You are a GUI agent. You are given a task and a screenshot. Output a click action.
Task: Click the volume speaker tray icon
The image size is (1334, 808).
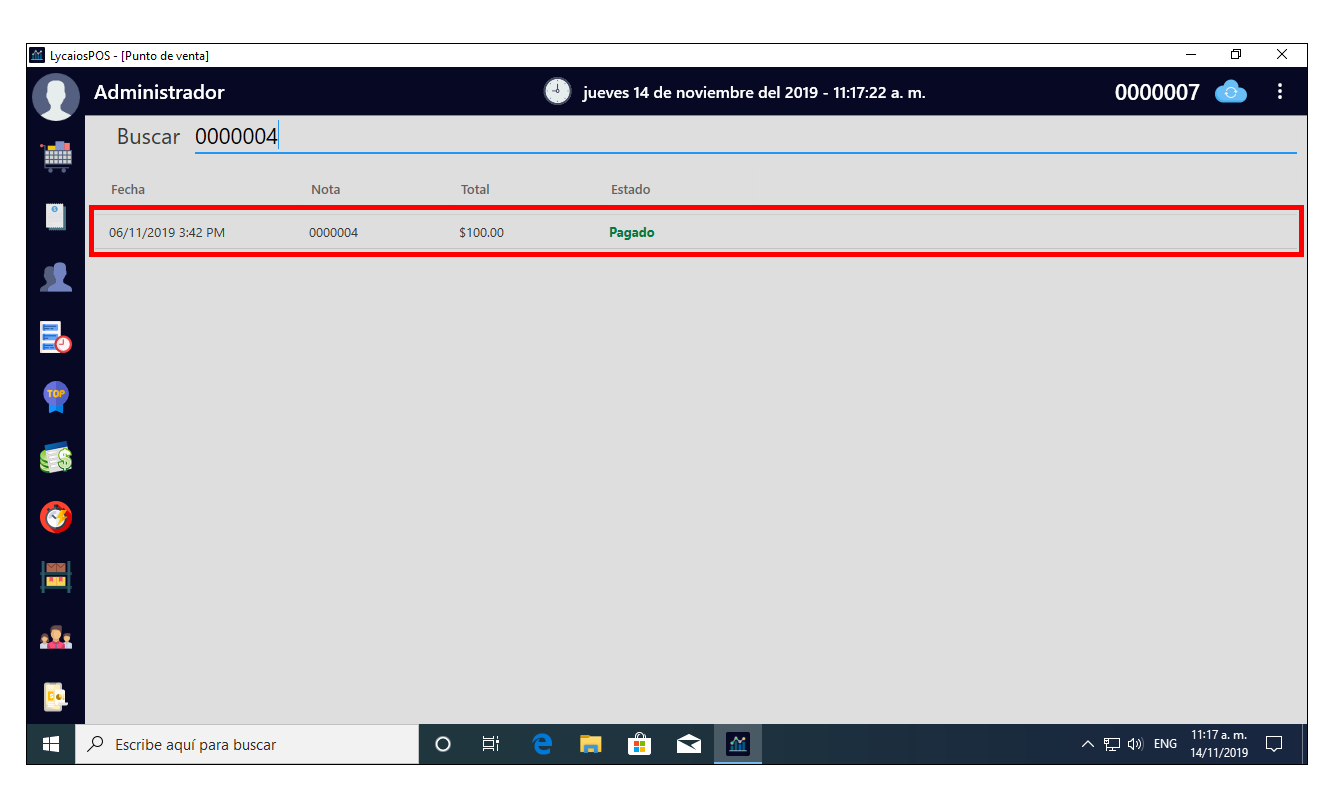coord(1135,744)
